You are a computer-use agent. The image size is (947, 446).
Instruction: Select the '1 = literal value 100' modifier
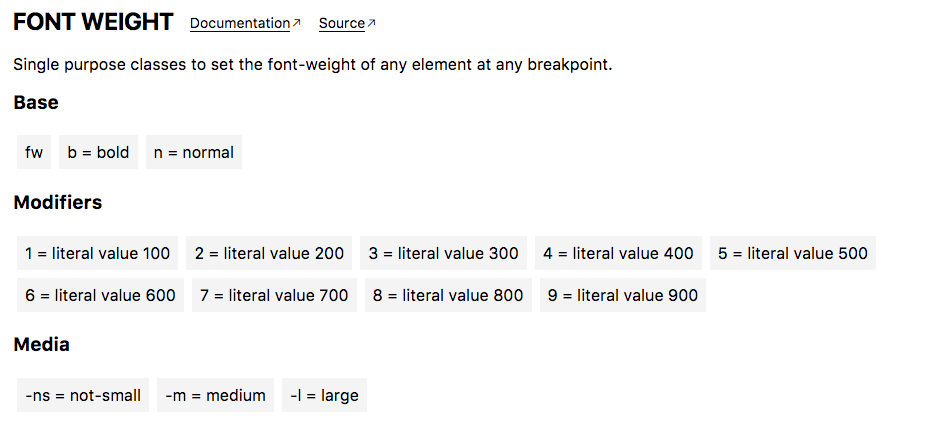tap(97, 253)
